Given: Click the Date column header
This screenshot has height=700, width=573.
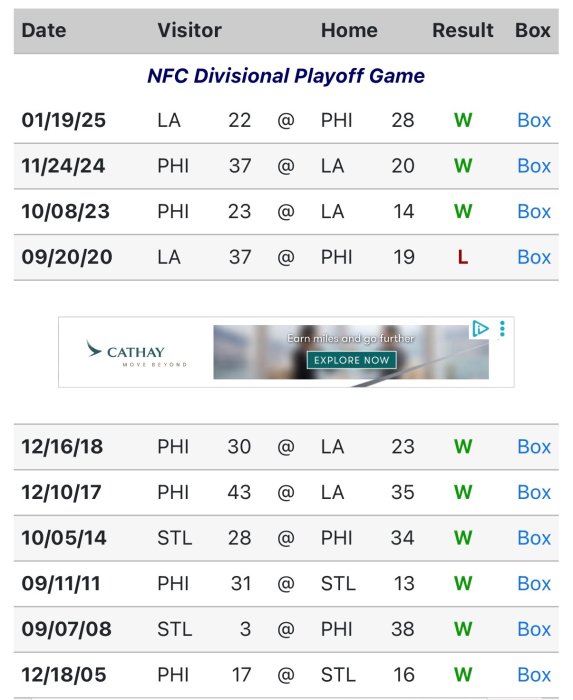Looking at the screenshot, I should point(44,30).
